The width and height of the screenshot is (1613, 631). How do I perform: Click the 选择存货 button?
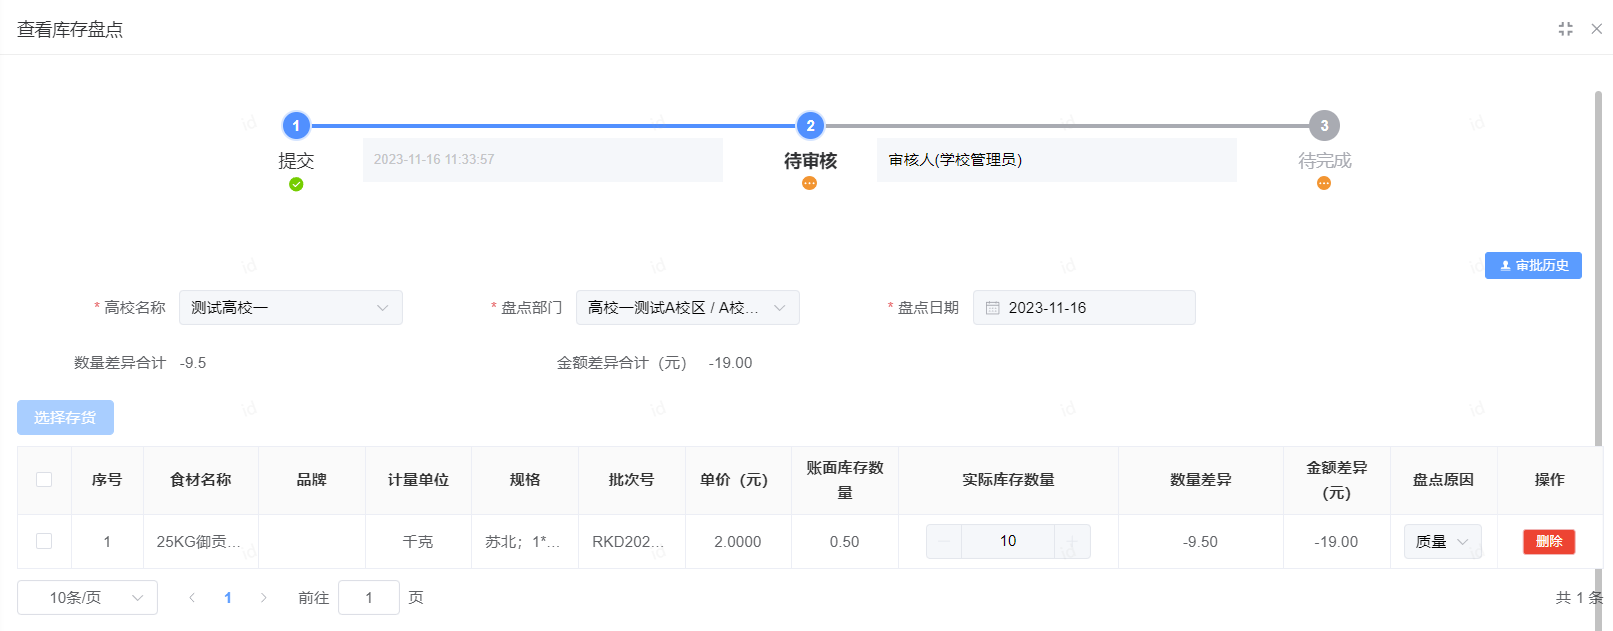coord(65,418)
